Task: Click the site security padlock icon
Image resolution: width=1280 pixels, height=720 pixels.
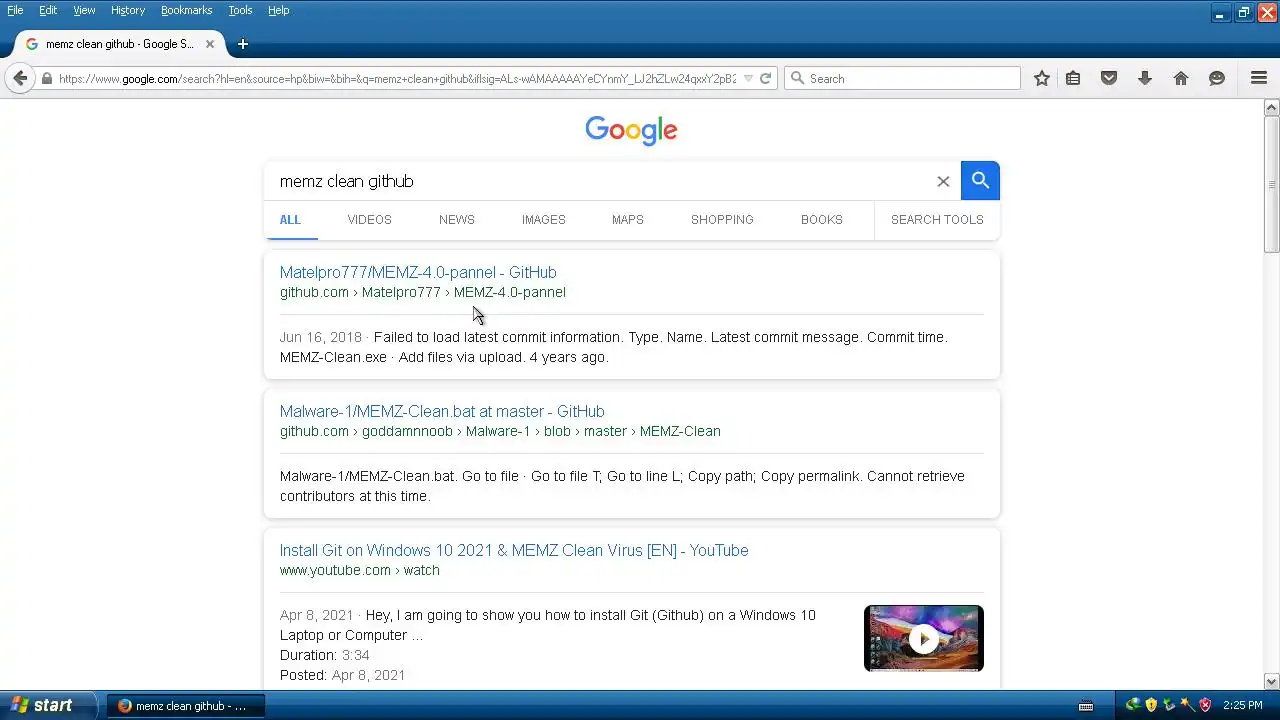Action: 47,79
